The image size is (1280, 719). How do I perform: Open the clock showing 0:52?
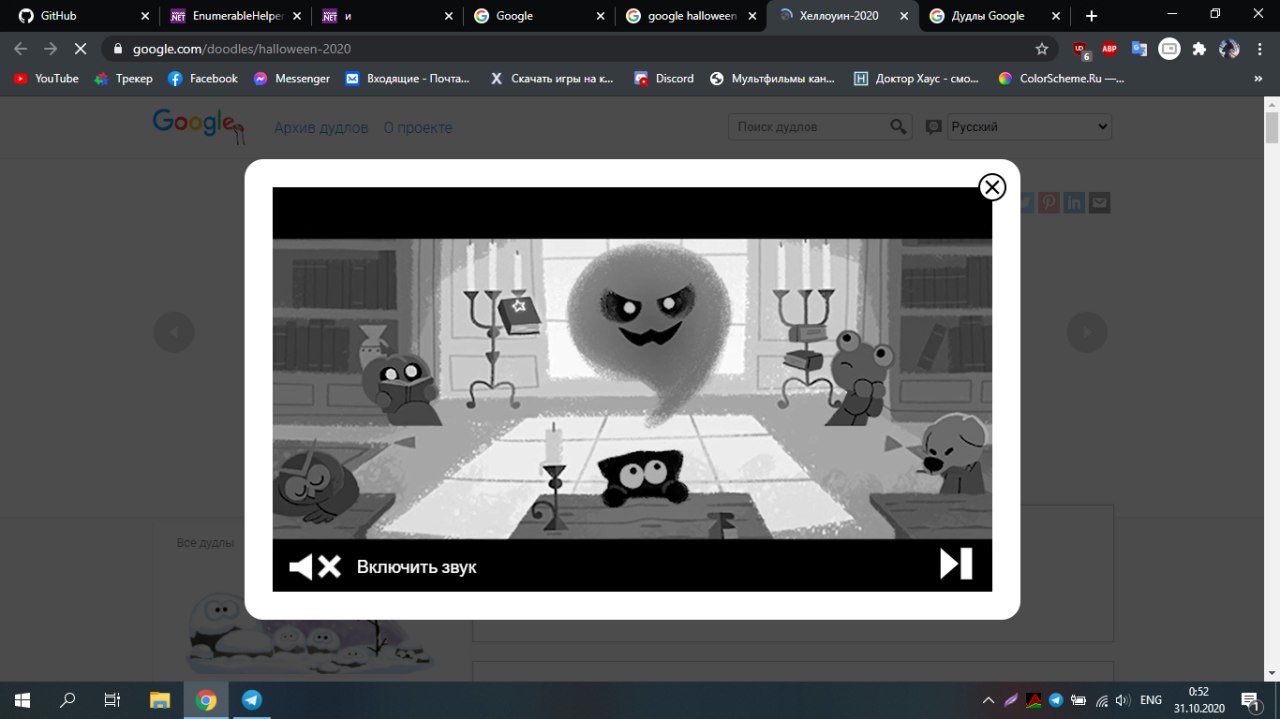(x=1199, y=700)
